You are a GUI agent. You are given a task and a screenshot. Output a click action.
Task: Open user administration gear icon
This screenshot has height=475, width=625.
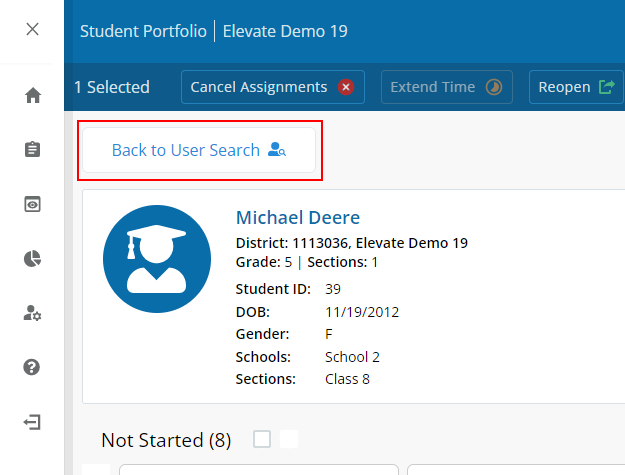click(32, 313)
